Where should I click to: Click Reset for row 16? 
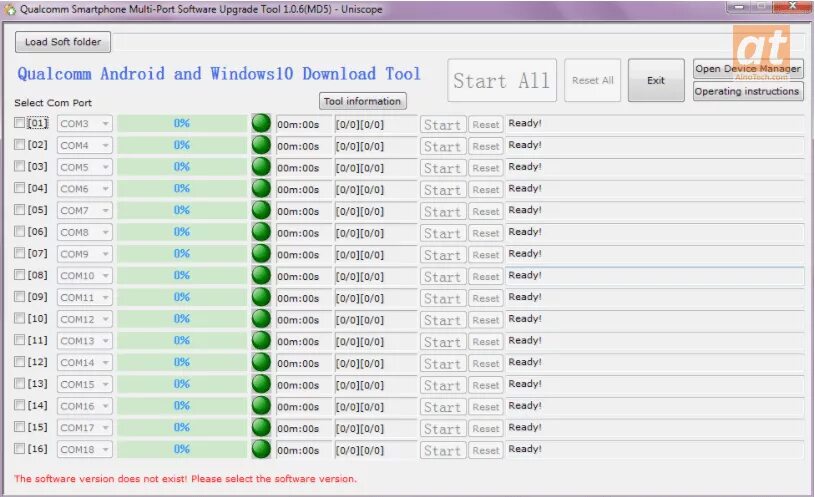[486, 450]
